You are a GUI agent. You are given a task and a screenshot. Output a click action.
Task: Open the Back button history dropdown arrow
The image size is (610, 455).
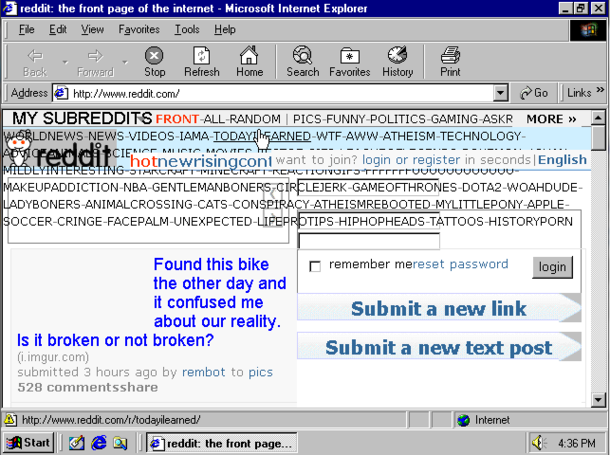click(65, 62)
